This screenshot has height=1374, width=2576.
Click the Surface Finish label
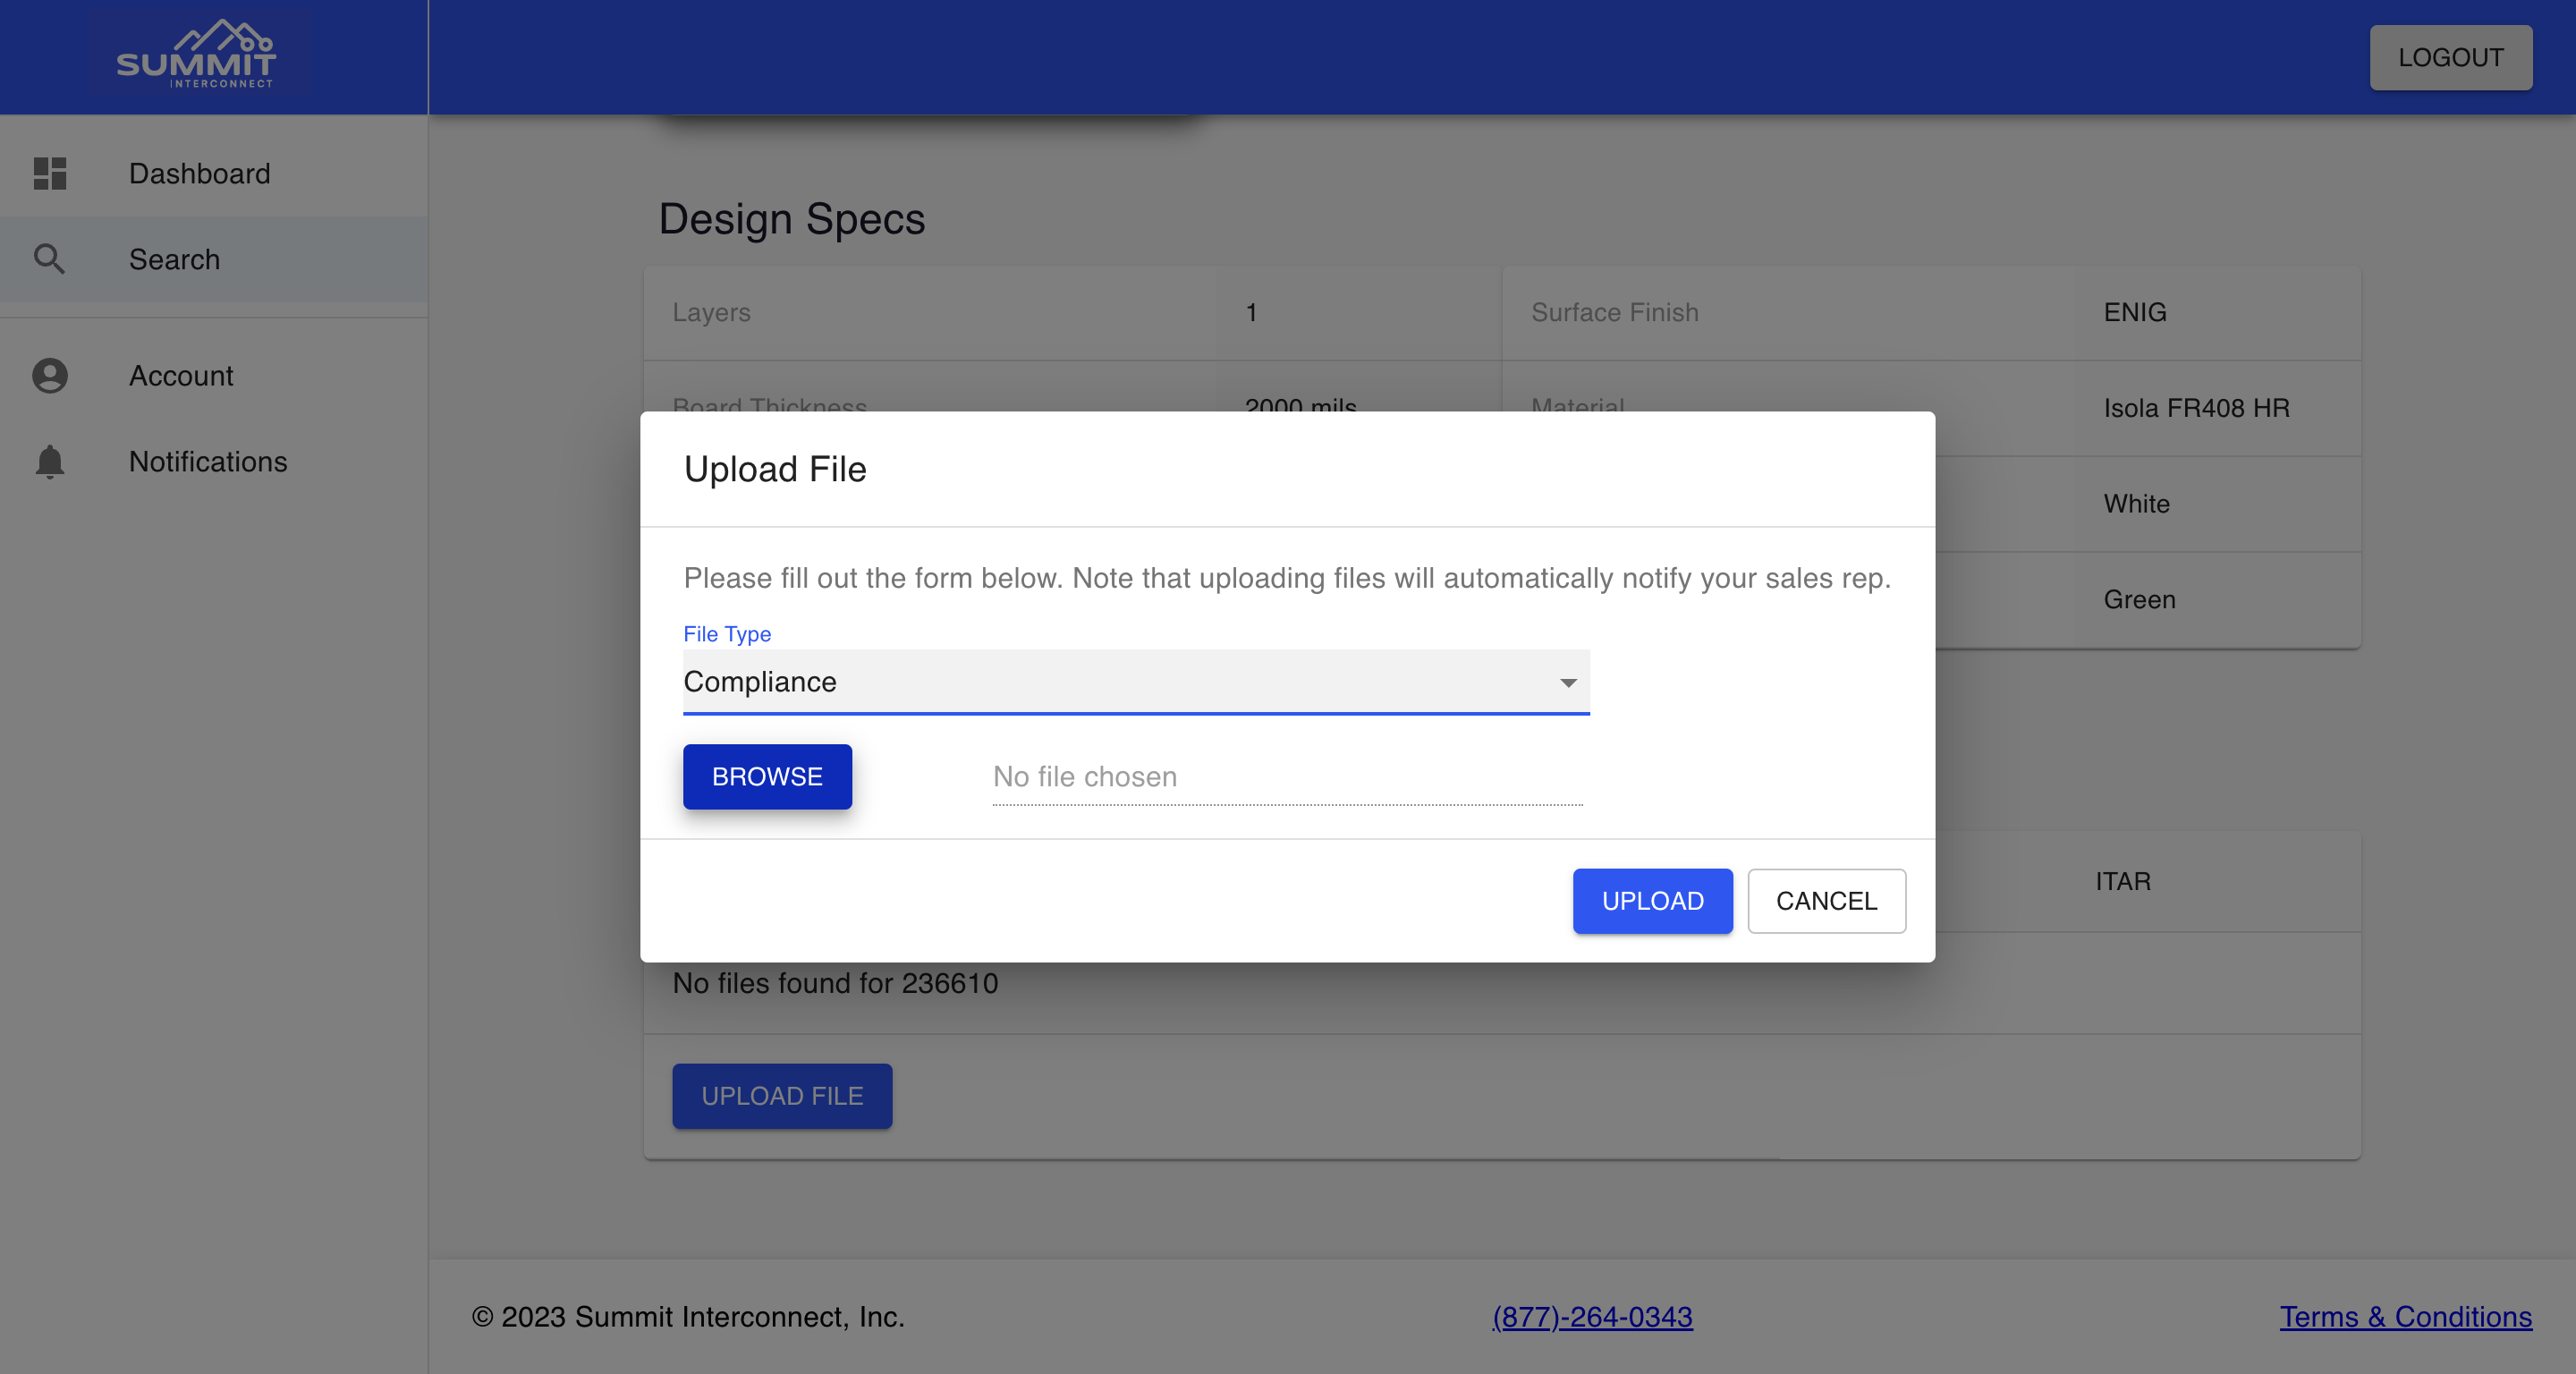click(x=1614, y=312)
